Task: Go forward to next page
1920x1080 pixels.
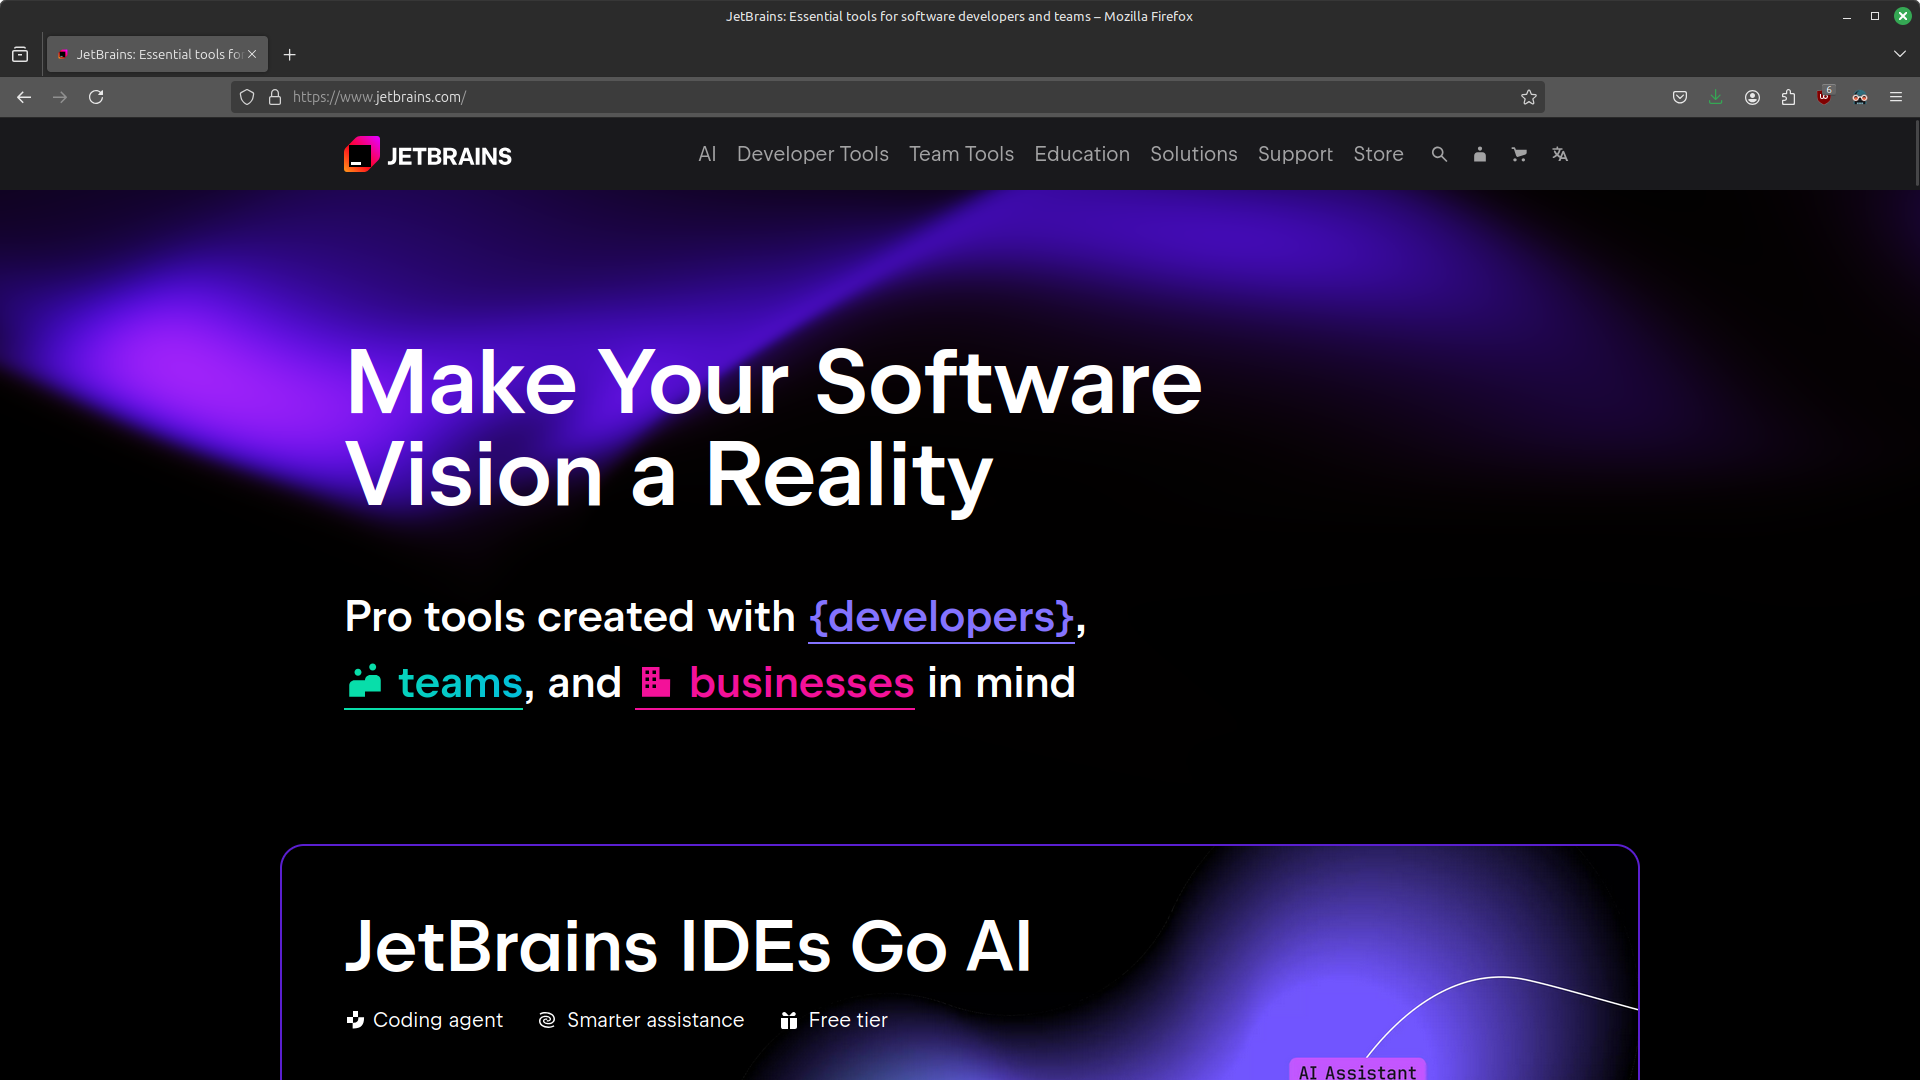Action: pyautogui.click(x=60, y=97)
